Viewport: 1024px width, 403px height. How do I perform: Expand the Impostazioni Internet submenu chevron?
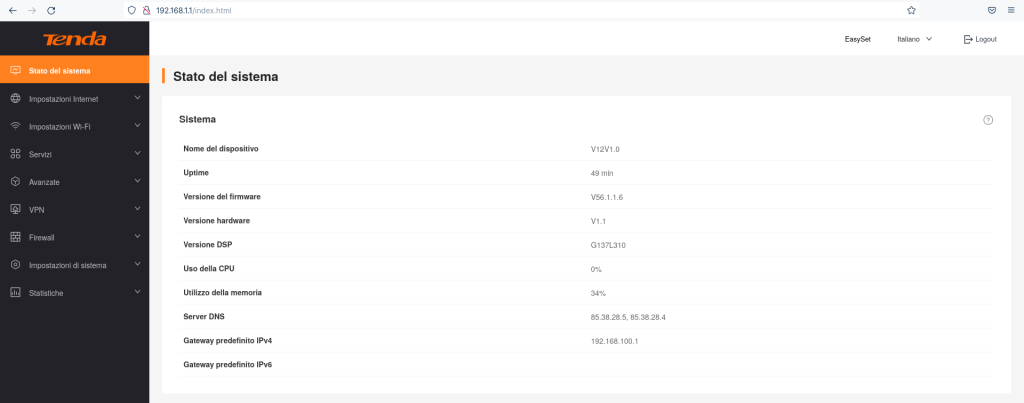(137, 98)
